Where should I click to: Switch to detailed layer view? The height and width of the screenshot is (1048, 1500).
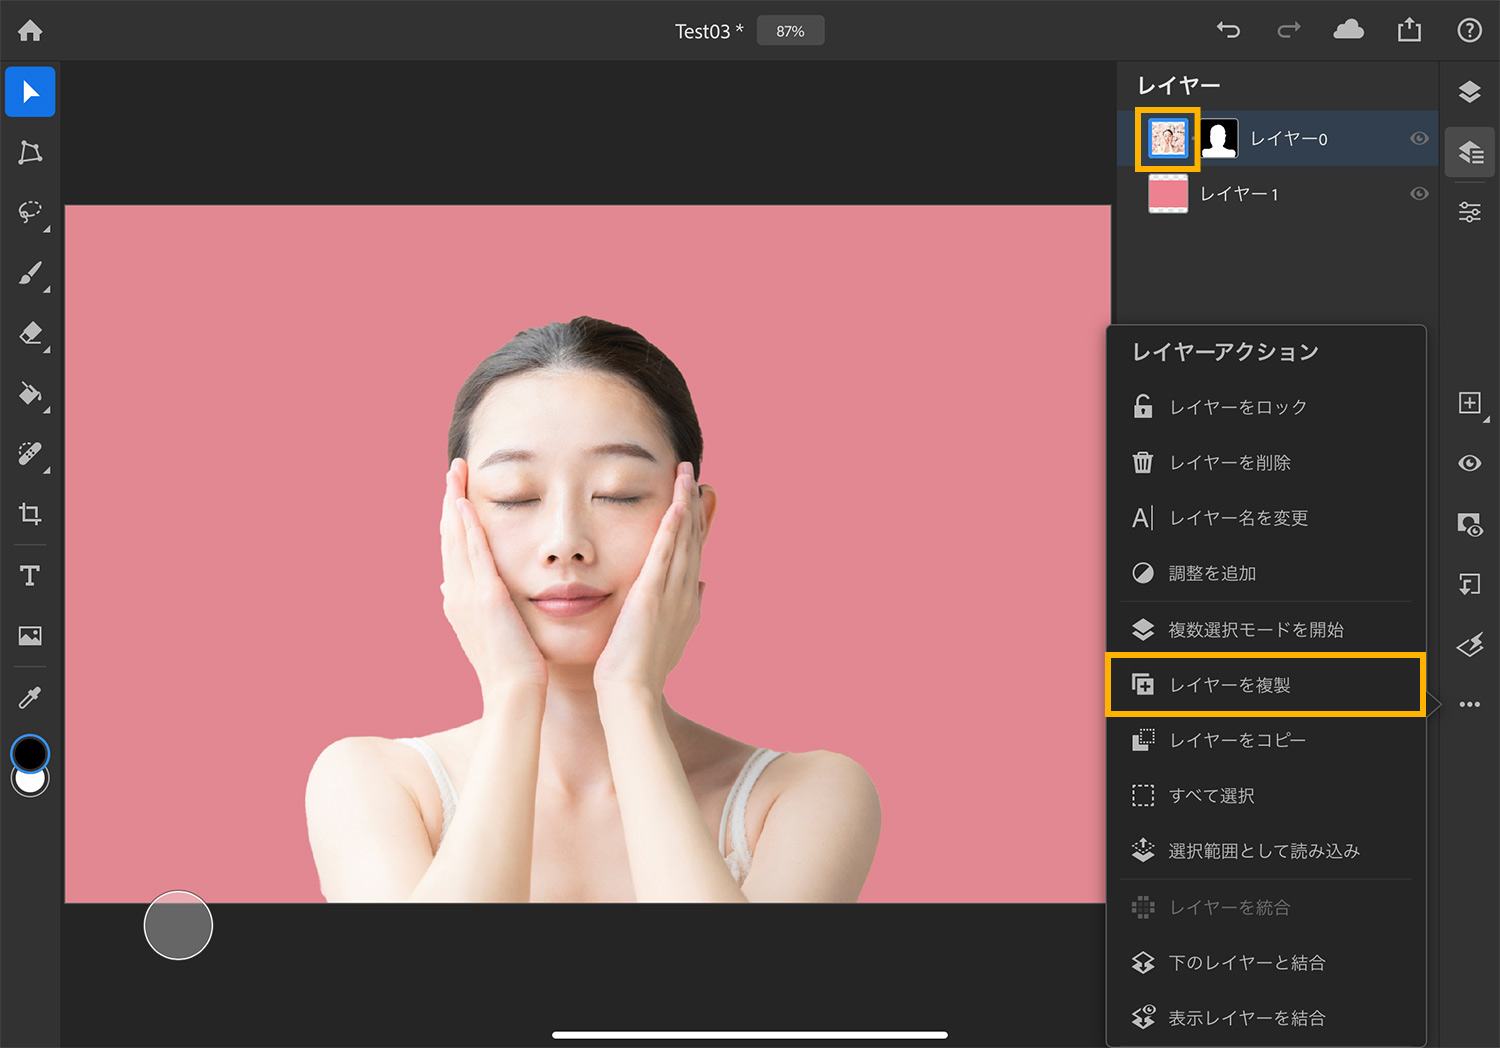pos(1469,152)
